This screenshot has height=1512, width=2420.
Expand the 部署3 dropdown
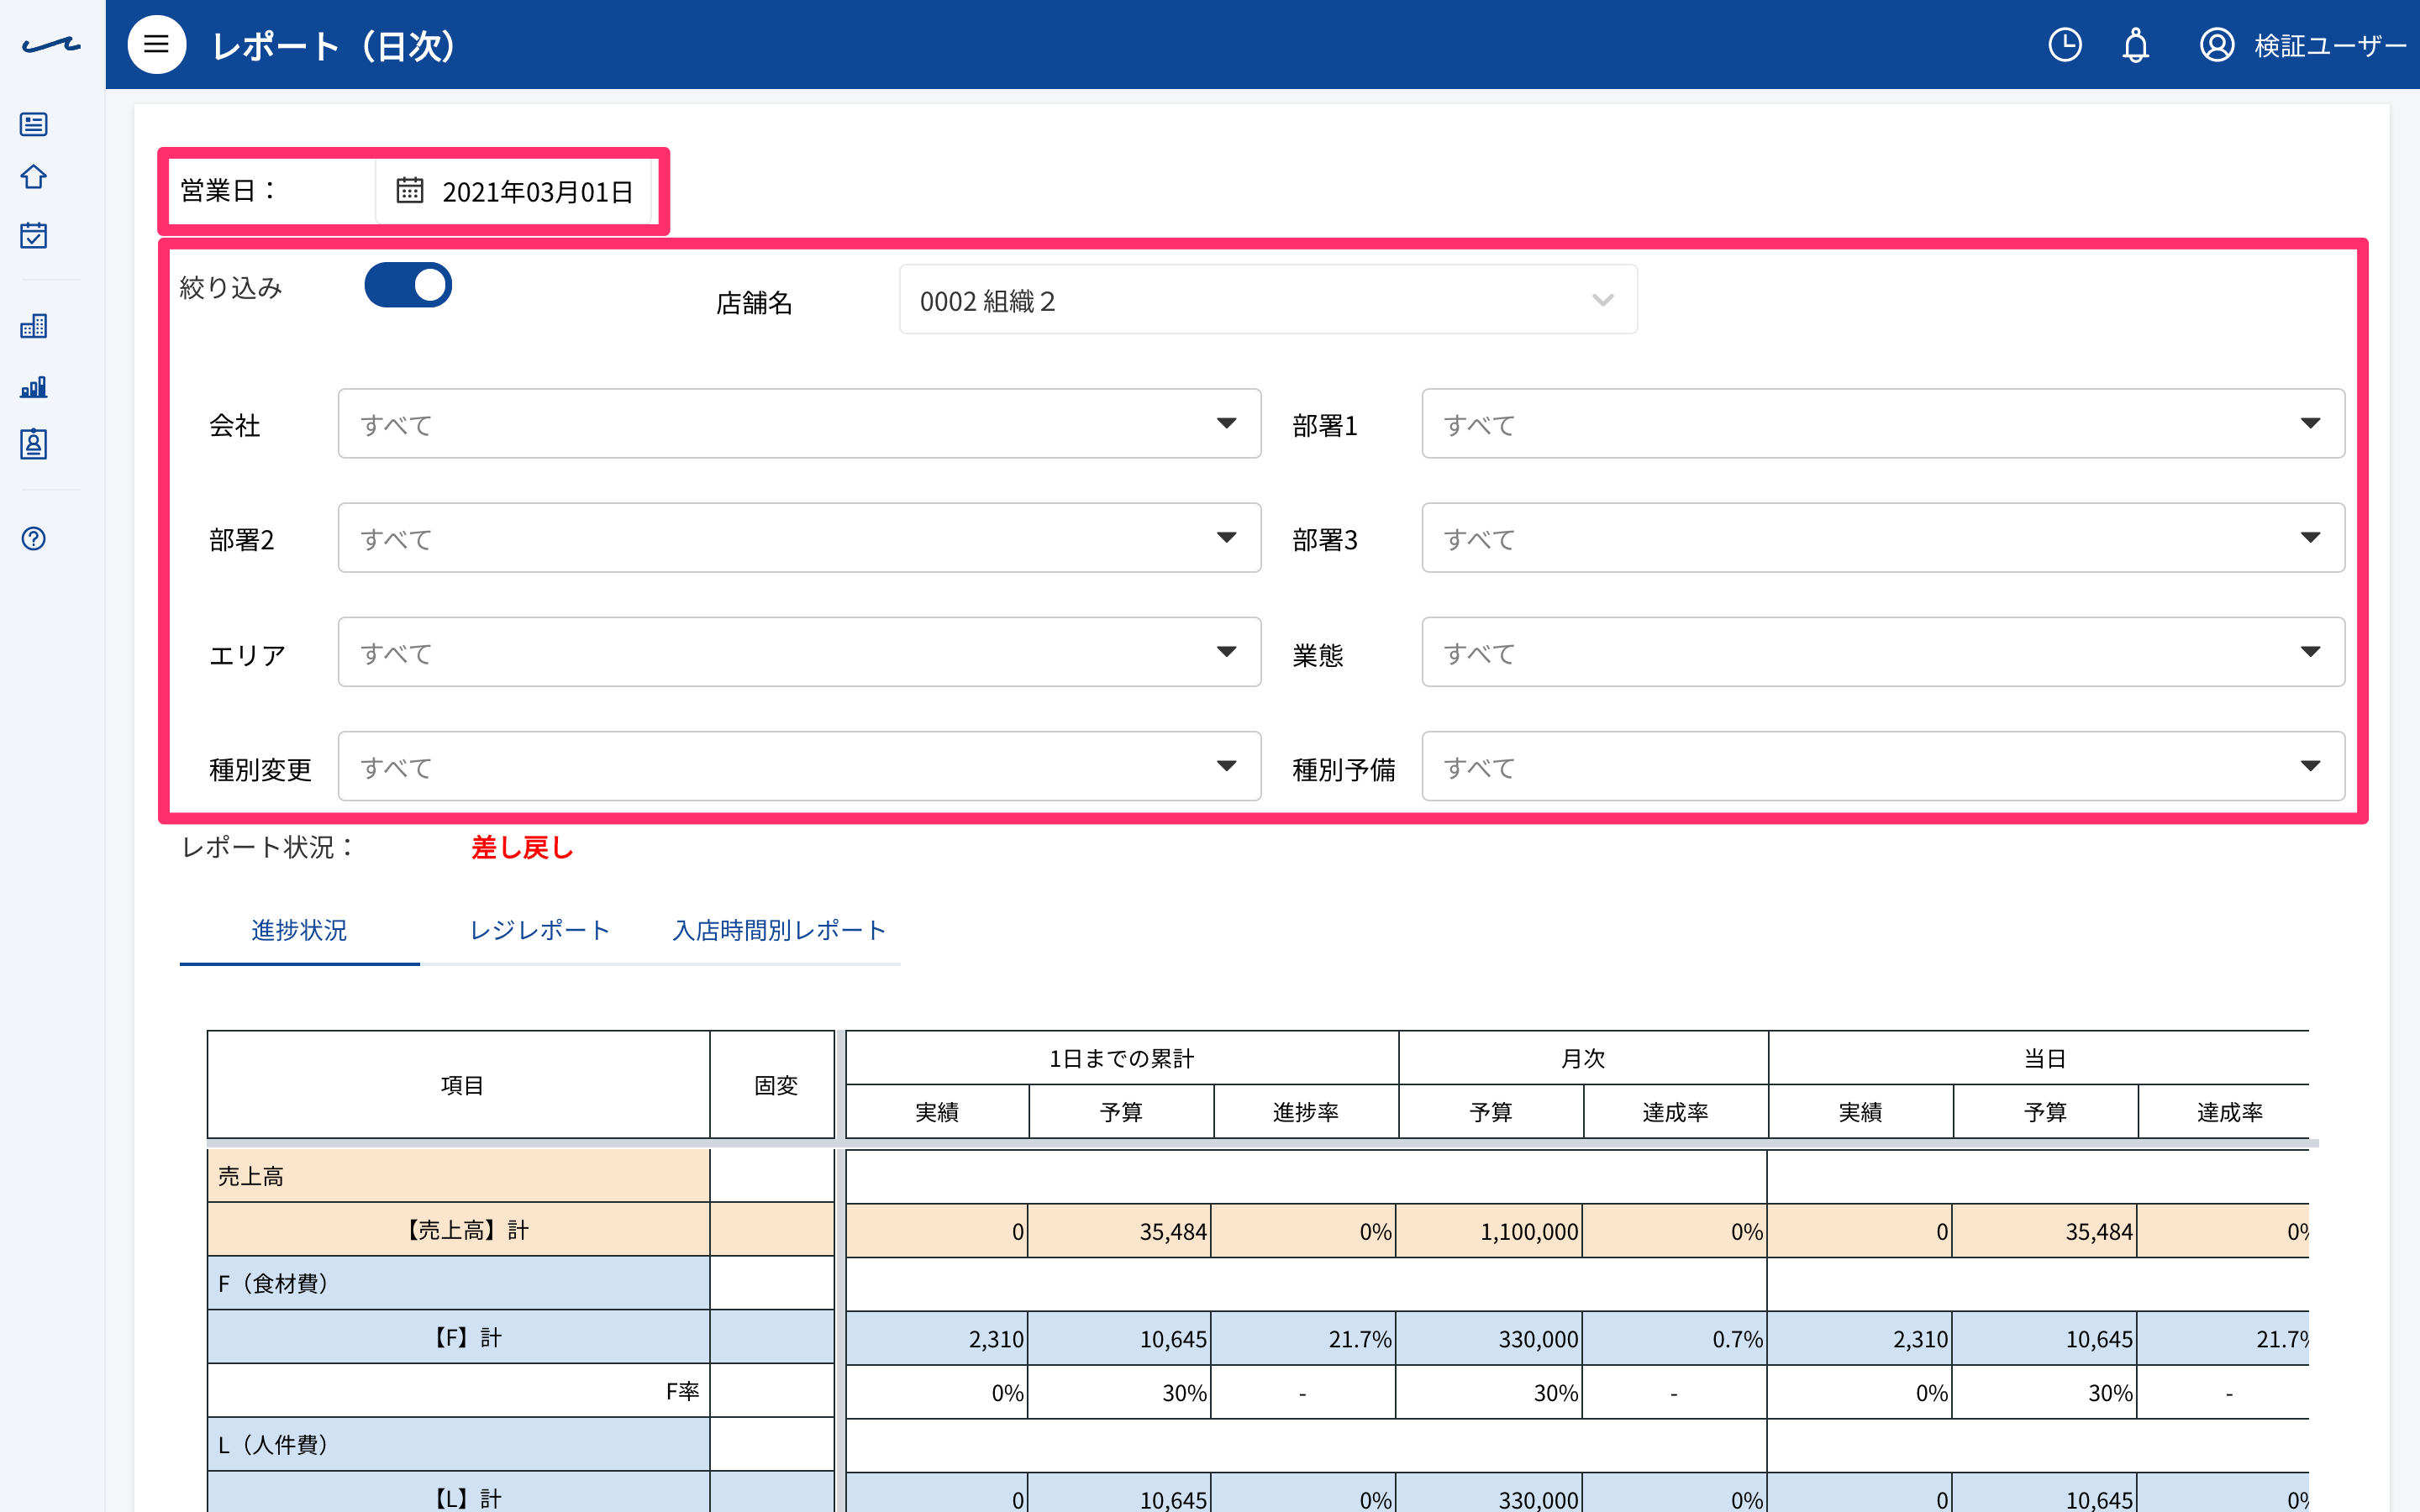click(1883, 538)
